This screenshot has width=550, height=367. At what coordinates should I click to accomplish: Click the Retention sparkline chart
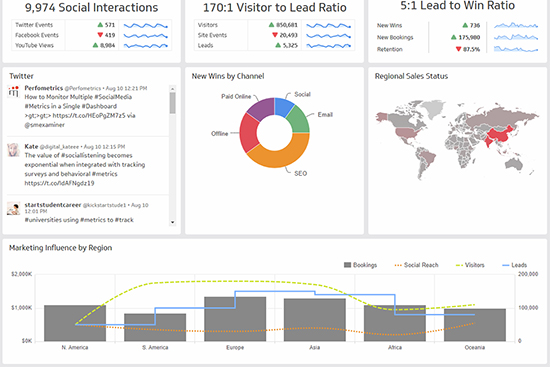pyautogui.click(x=516, y=49)
